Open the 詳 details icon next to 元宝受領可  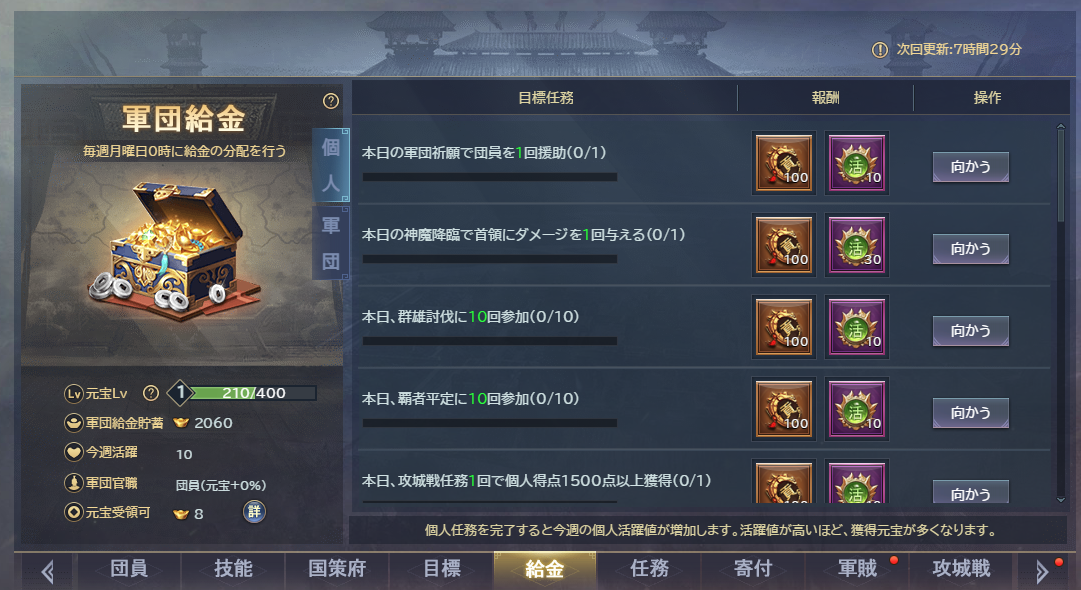tap(254, 511)
